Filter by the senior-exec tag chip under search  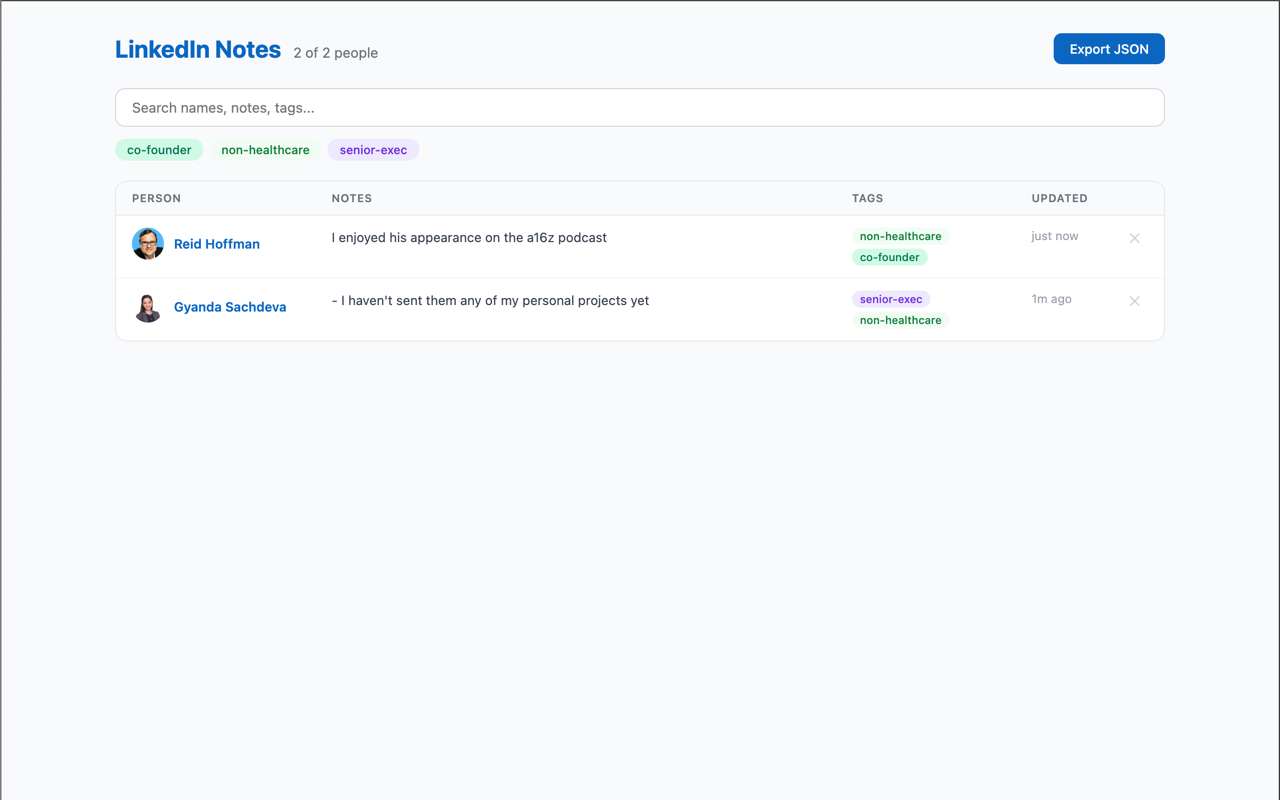point(373,150)
